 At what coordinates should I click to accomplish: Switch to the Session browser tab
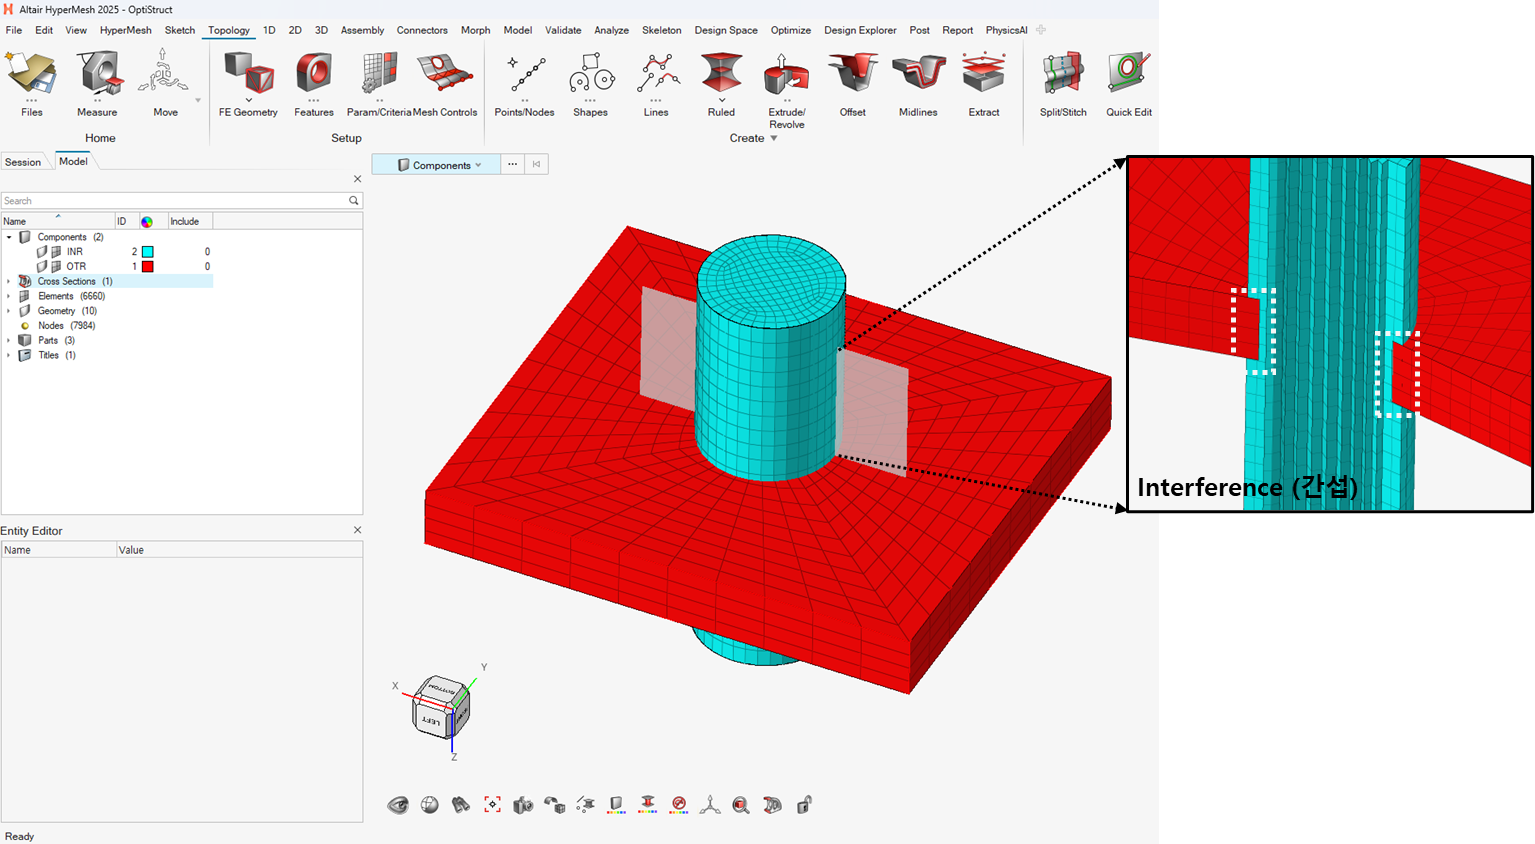pos(23,162)
